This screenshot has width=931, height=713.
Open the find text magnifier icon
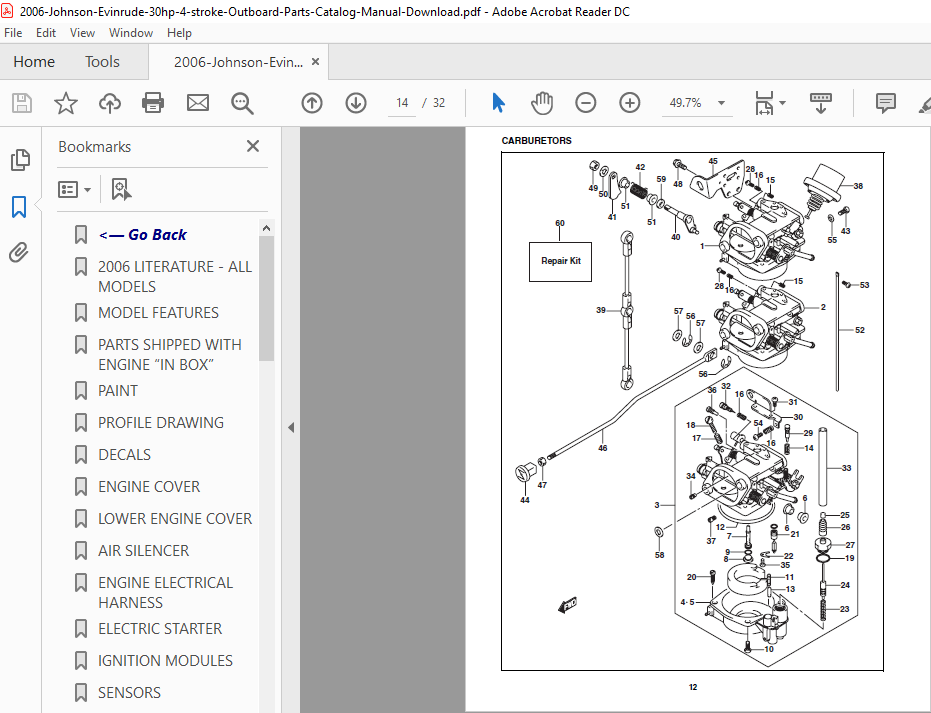pos(242,103)
